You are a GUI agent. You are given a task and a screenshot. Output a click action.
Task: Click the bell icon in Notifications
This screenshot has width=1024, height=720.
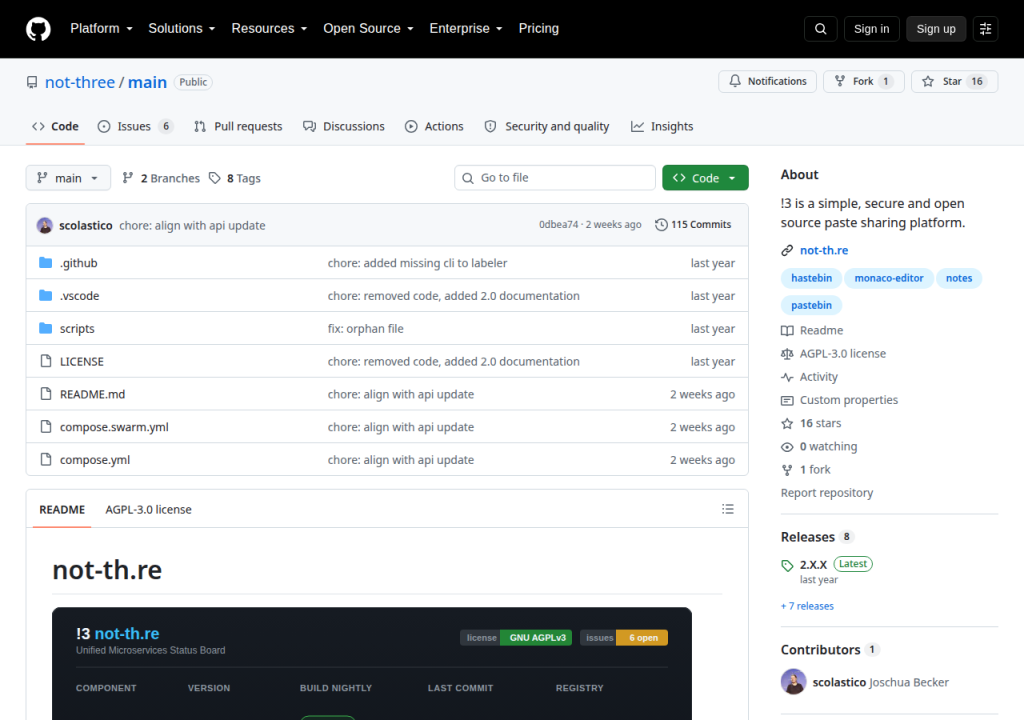click(735, 81)
